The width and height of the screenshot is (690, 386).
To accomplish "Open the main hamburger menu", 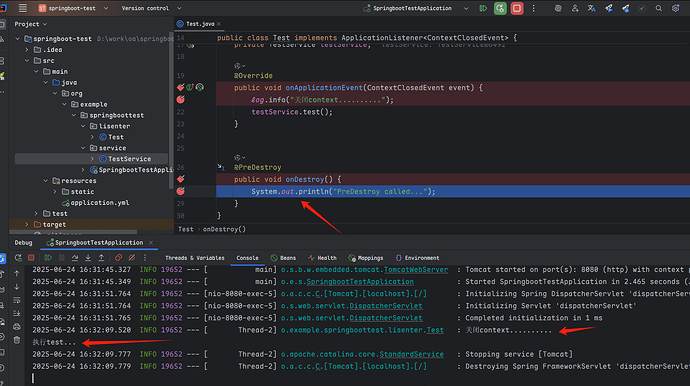I will (x=22, y=8).
